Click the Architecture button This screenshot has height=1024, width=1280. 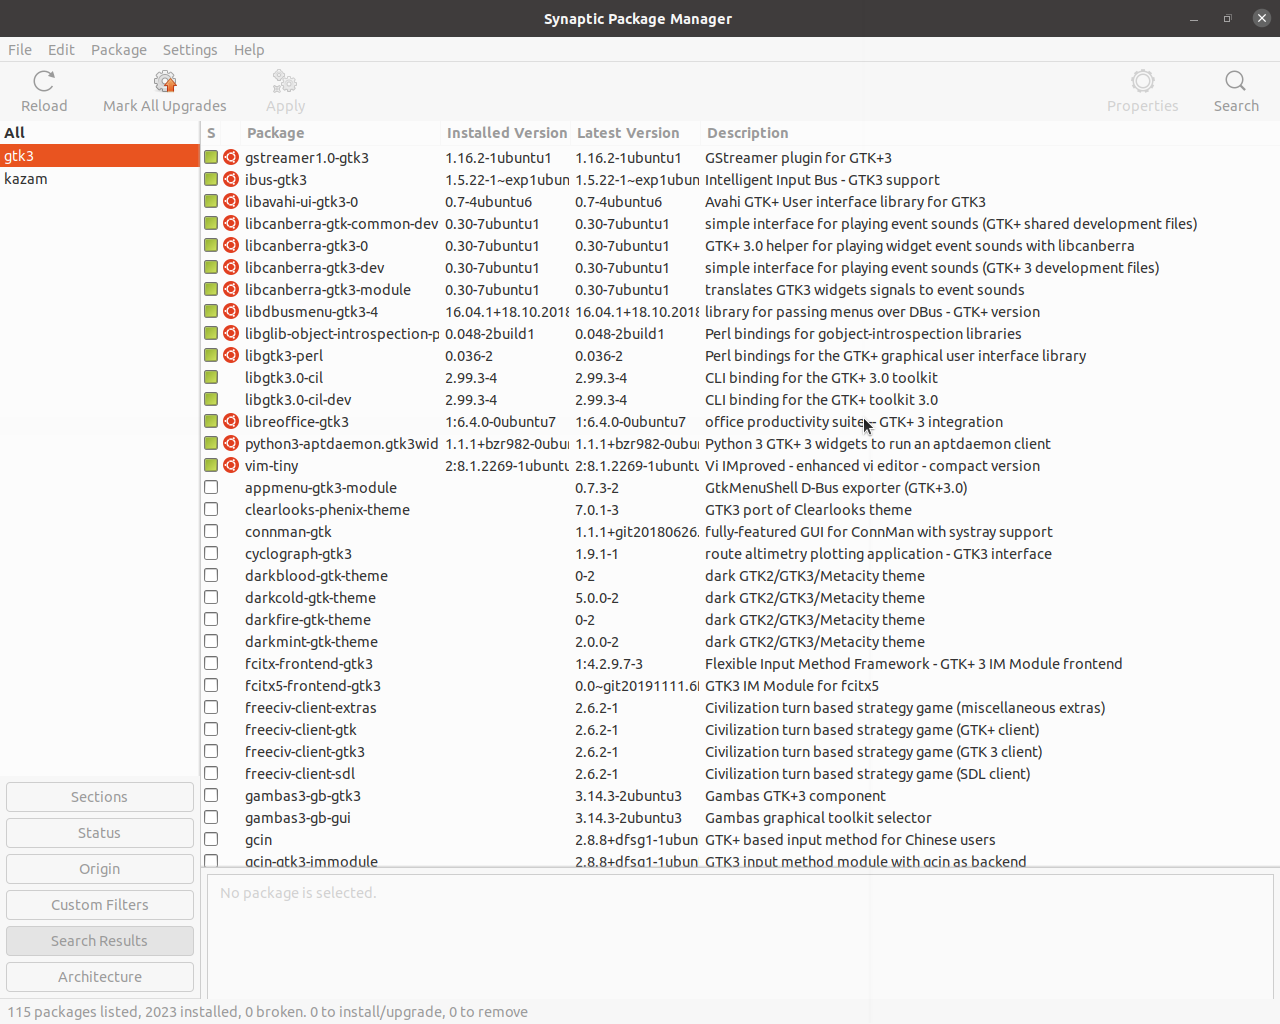(99, 976)
